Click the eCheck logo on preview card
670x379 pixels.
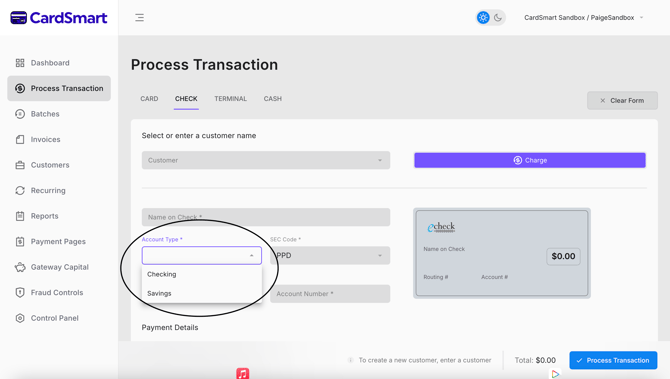pos(441,227)
